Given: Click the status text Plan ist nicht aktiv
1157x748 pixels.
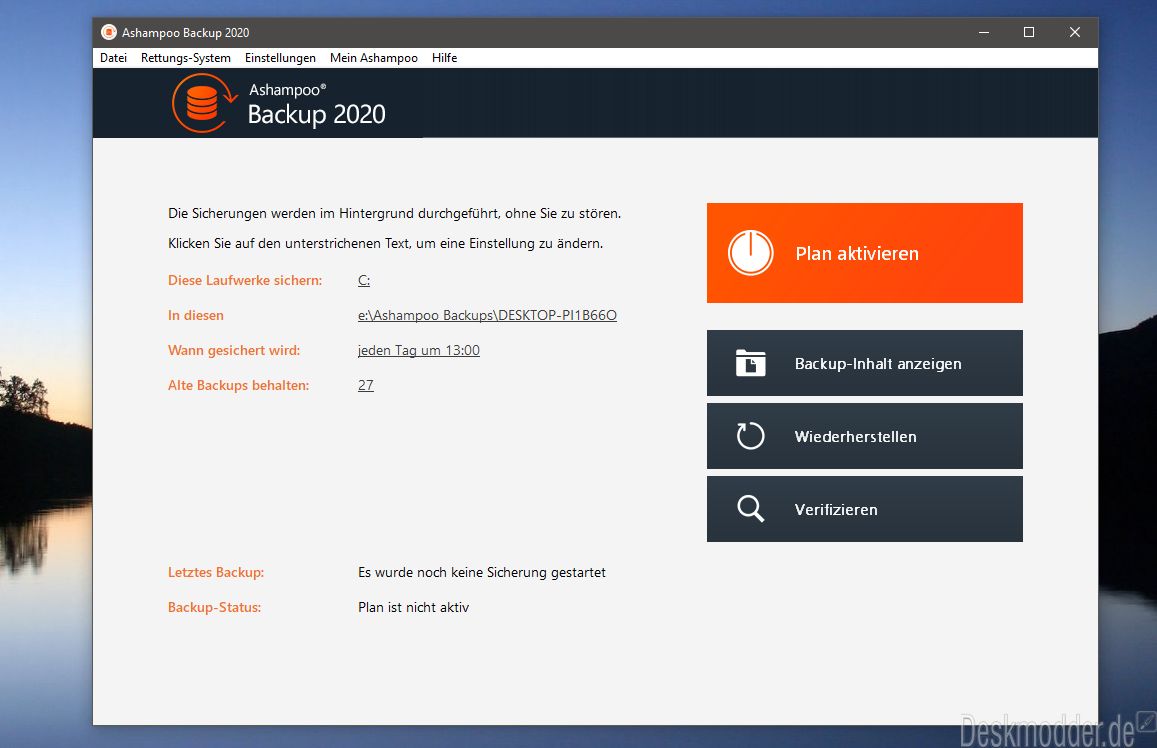Looking at the screenshot, I should 413,607.
